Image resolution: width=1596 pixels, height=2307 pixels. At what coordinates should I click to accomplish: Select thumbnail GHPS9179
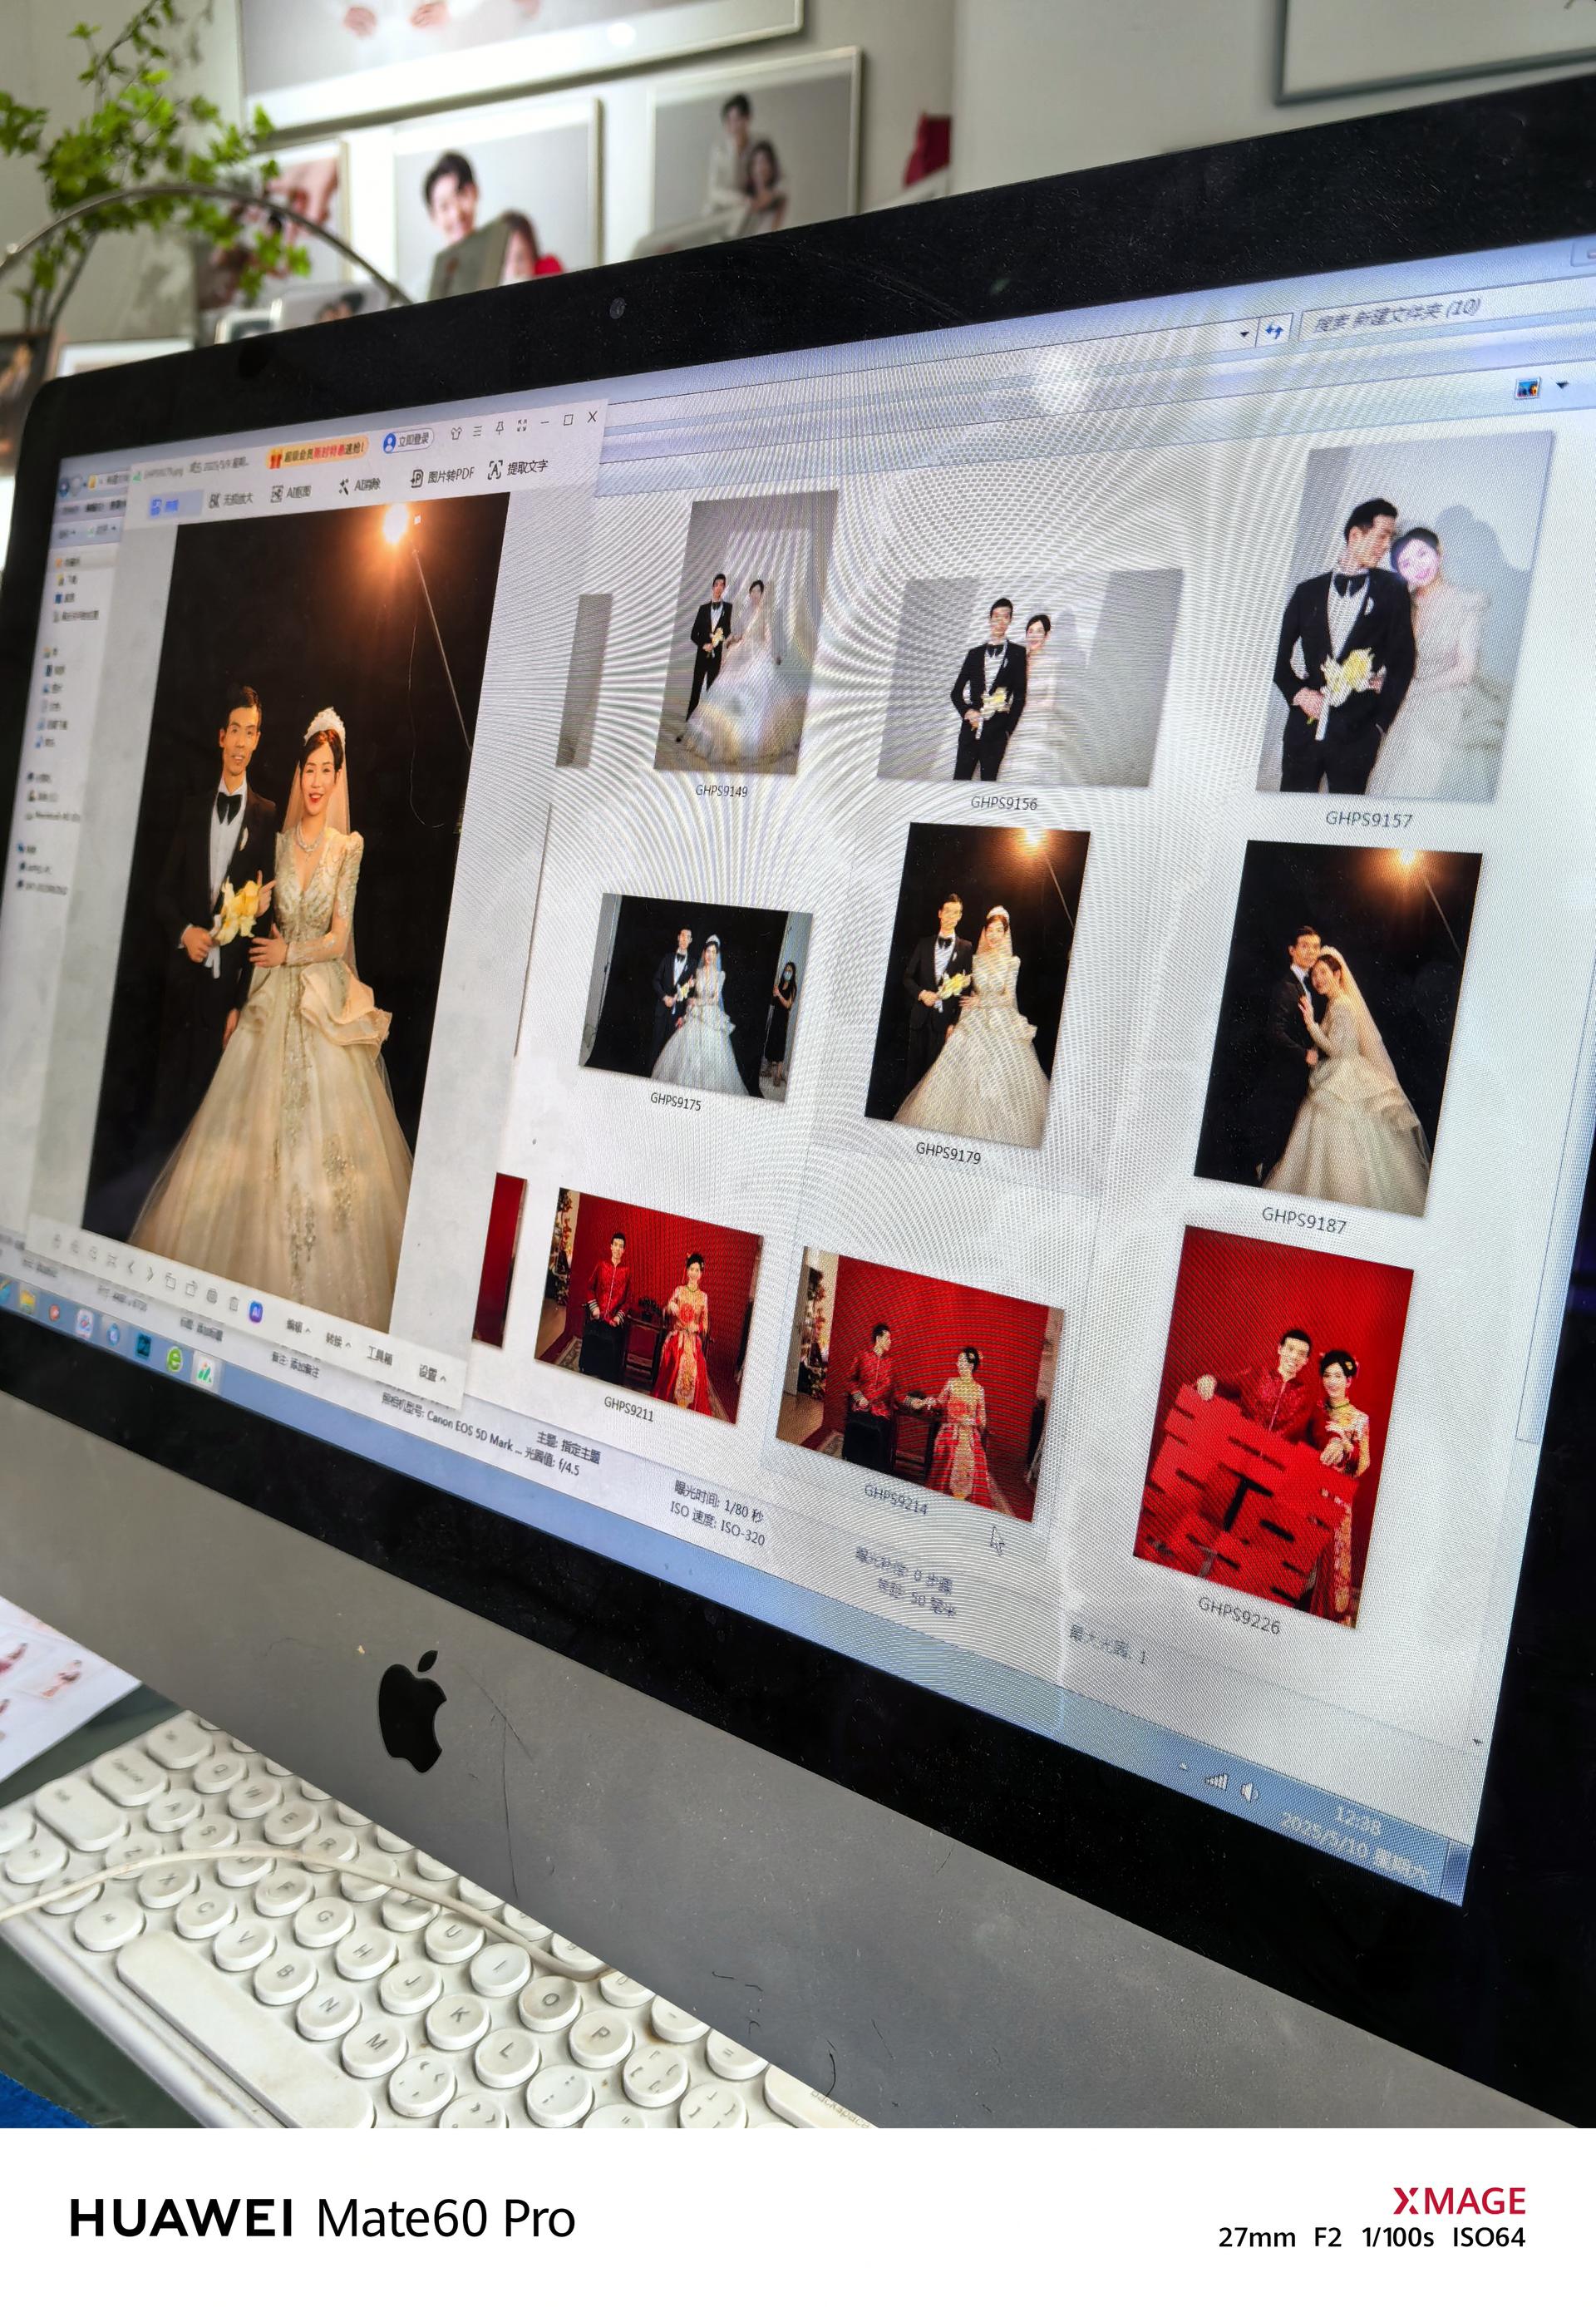pyautogui.click(x=978, y=987)
